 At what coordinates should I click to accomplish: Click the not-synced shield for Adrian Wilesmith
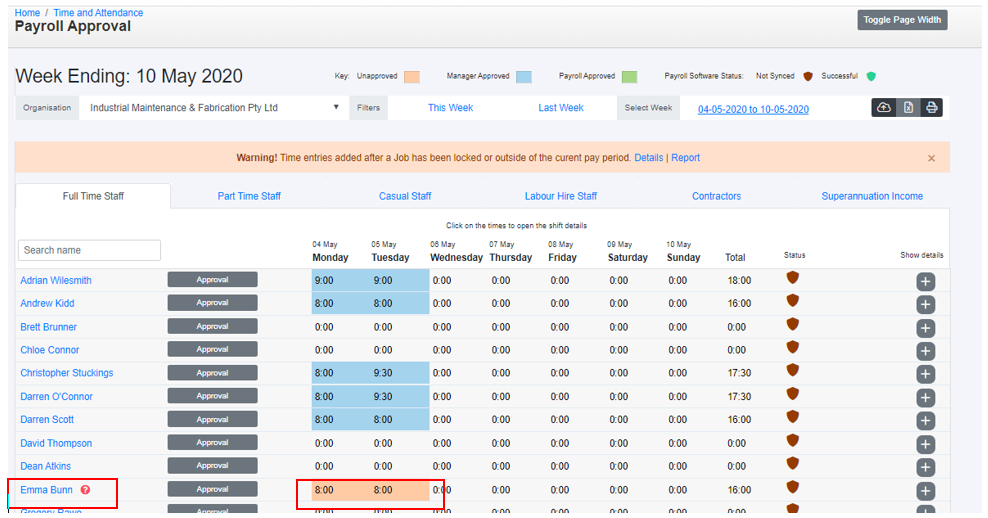(793, 277)
